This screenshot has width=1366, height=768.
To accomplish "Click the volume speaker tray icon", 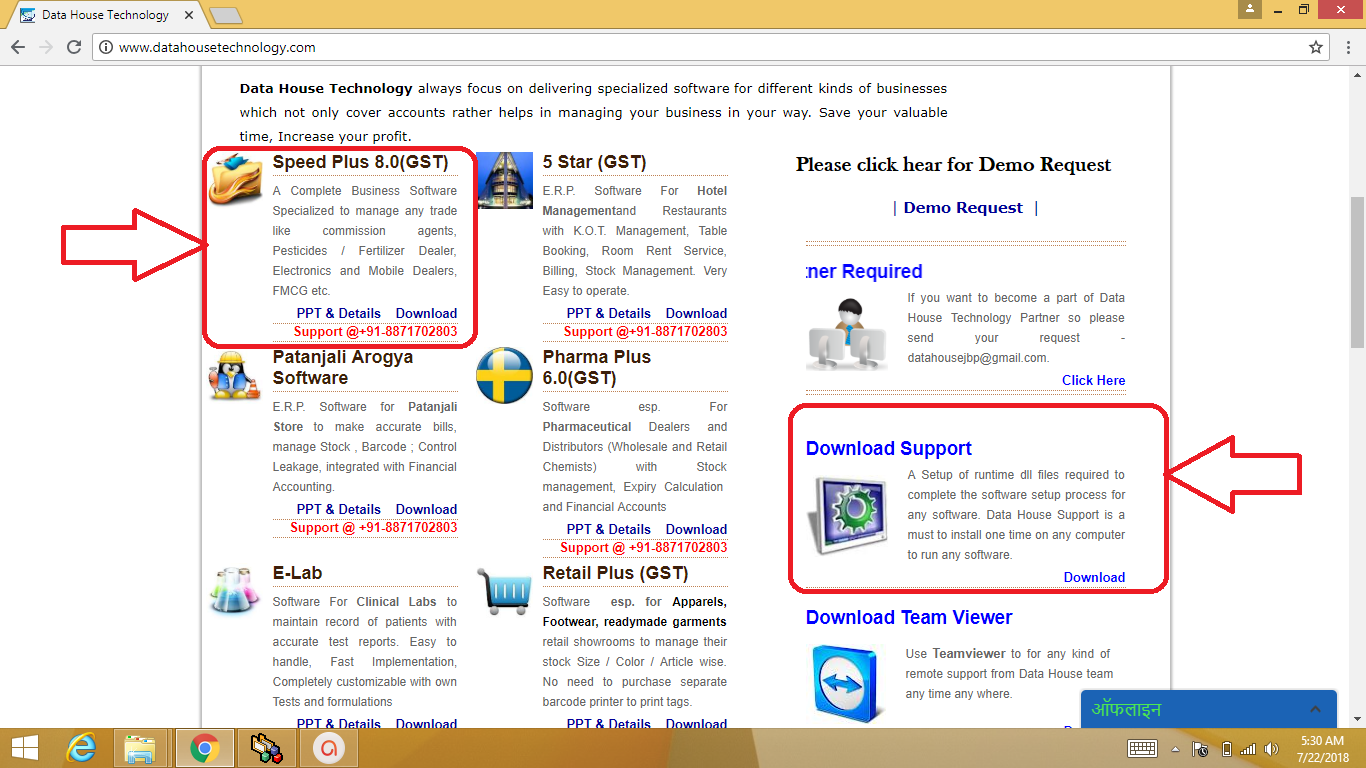I will [x=1271, y=748].
